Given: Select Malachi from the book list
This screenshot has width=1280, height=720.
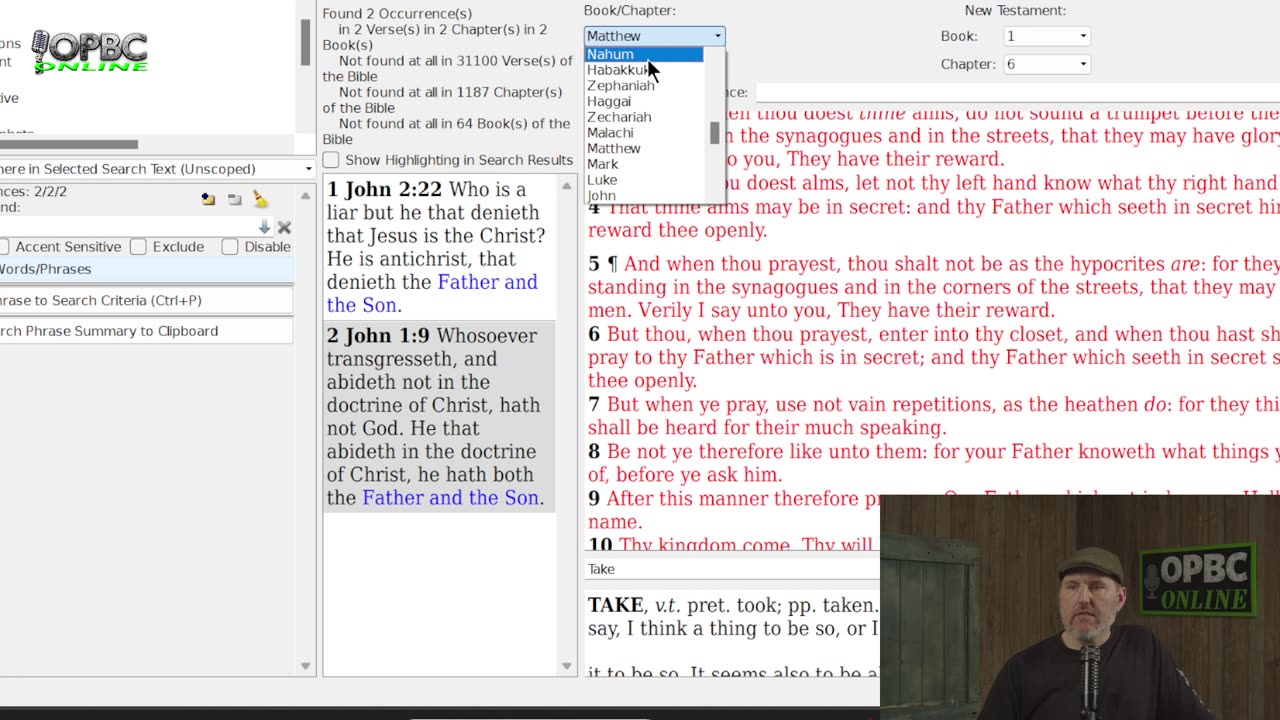Looking at the screenshot, I should (610, 133).
